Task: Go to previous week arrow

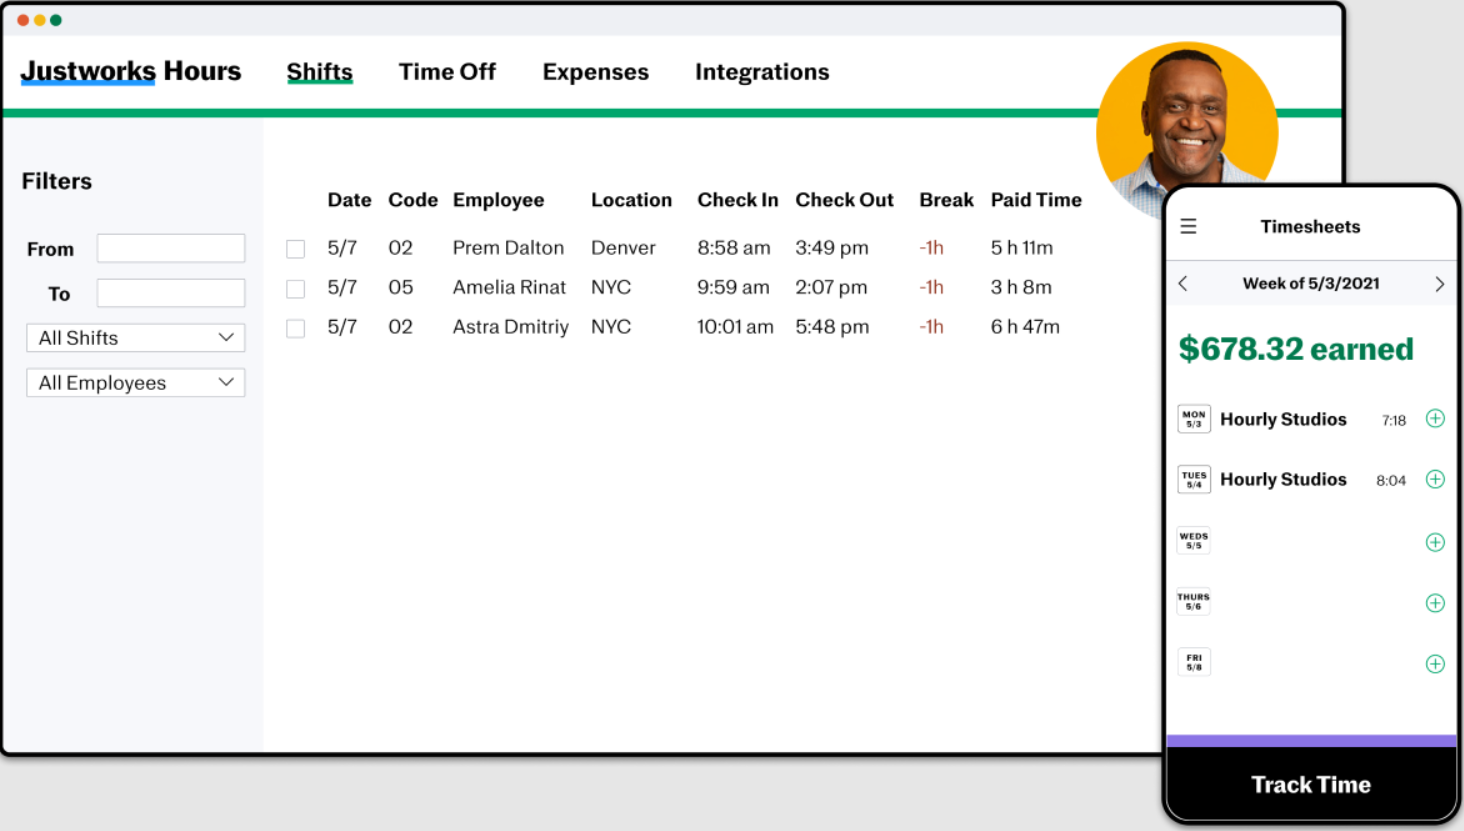Action: 1183,284
